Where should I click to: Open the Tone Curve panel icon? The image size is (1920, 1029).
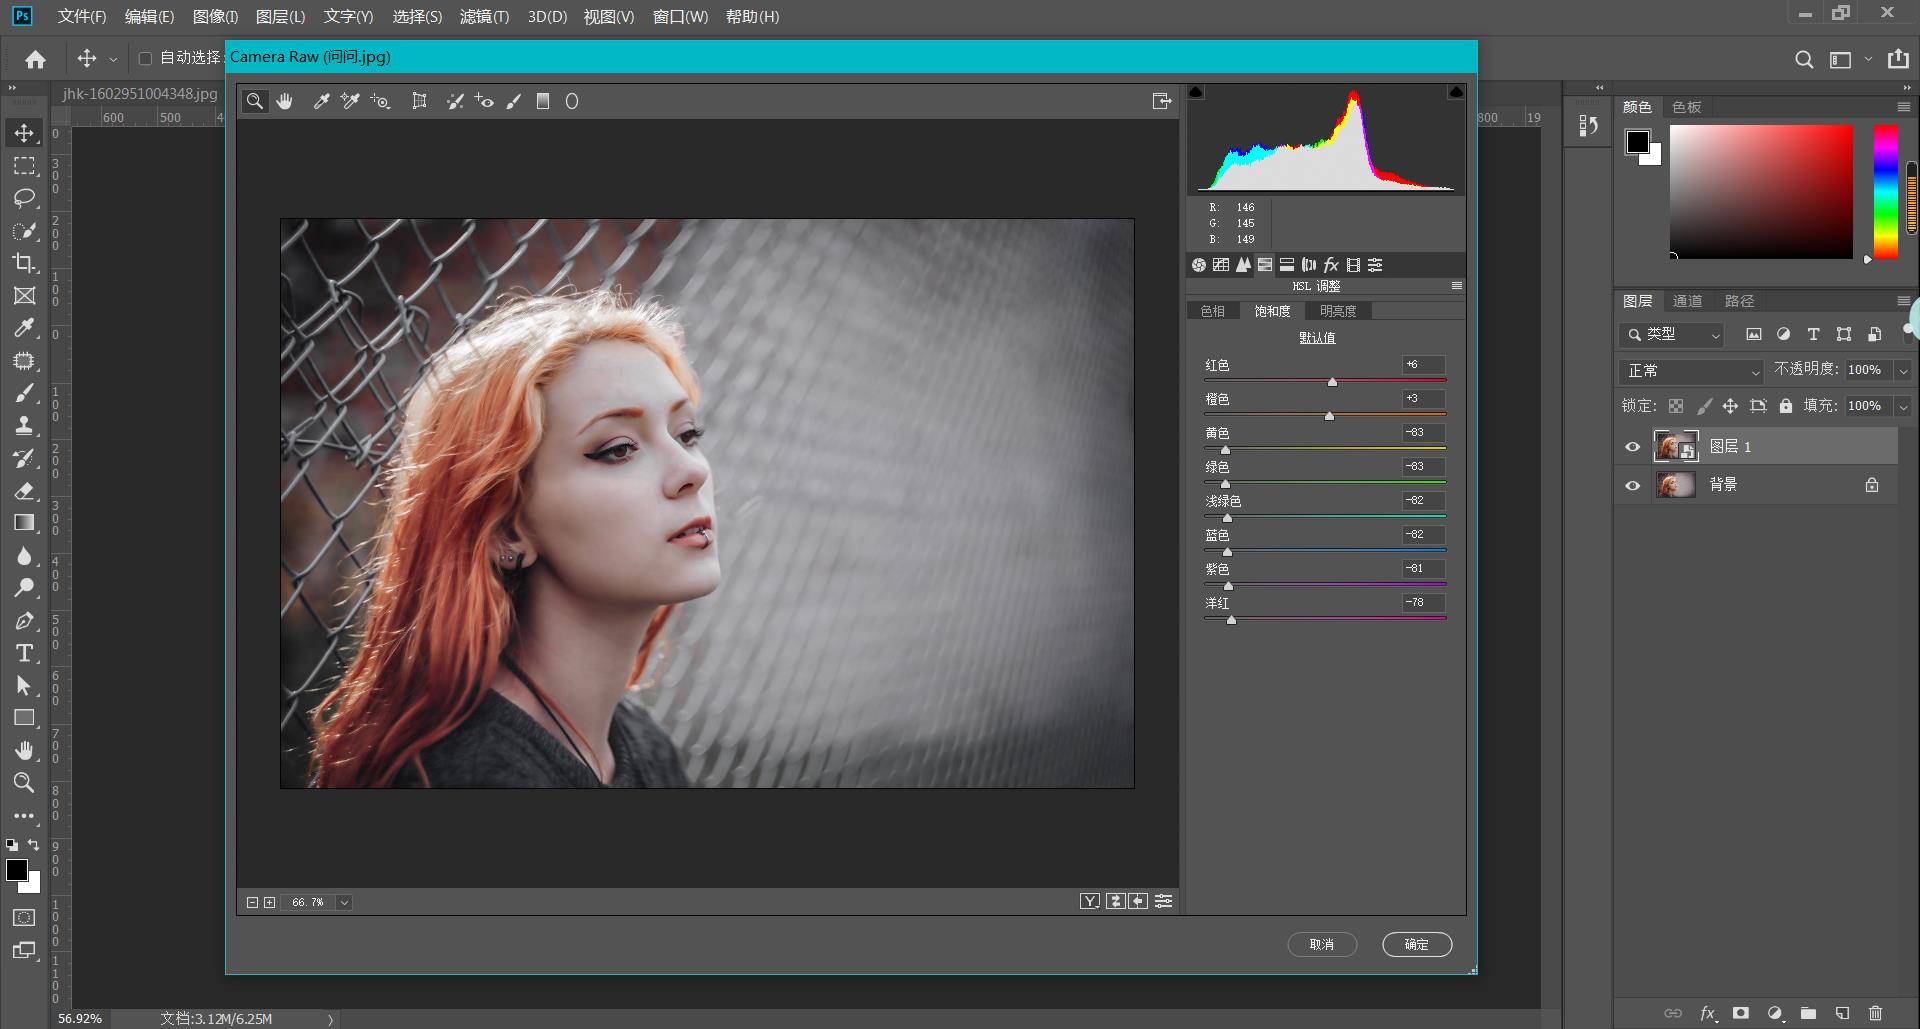(1221, 265)
